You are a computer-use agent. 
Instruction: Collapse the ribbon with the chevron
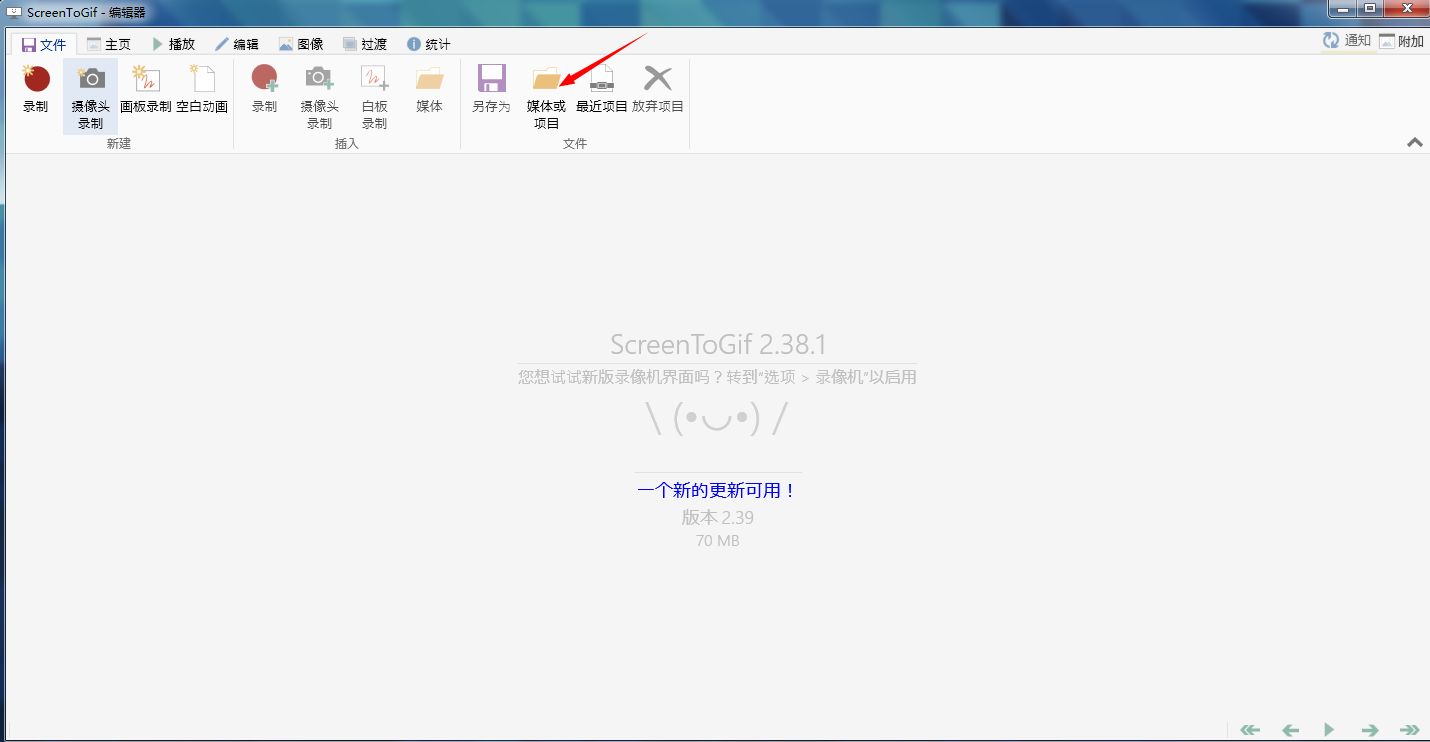[x=1415, y=143]
